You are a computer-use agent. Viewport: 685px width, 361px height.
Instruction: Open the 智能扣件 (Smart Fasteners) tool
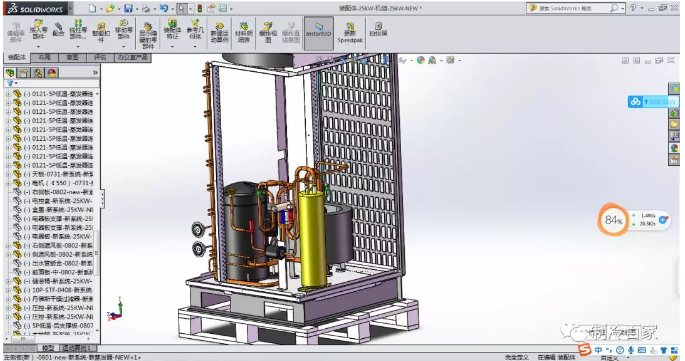click(101, 32)
